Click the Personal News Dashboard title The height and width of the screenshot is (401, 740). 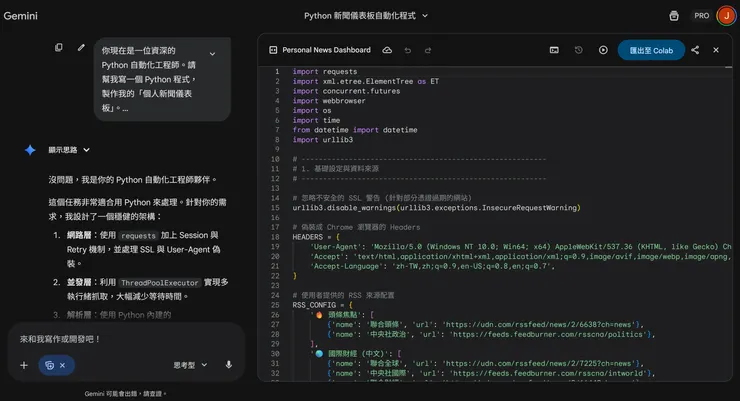(327, 50)
